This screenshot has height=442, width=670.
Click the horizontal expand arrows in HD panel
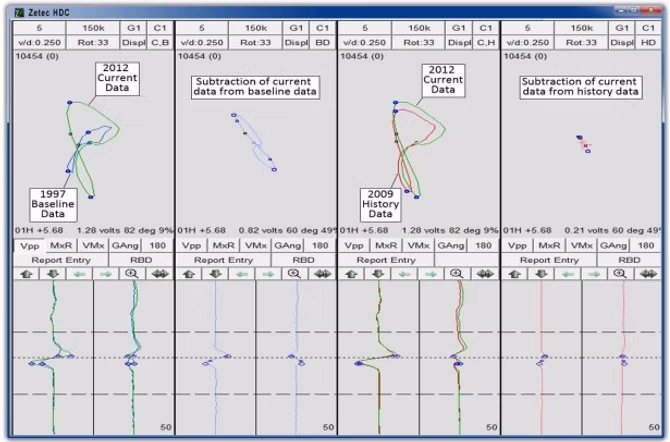(648, 274)
